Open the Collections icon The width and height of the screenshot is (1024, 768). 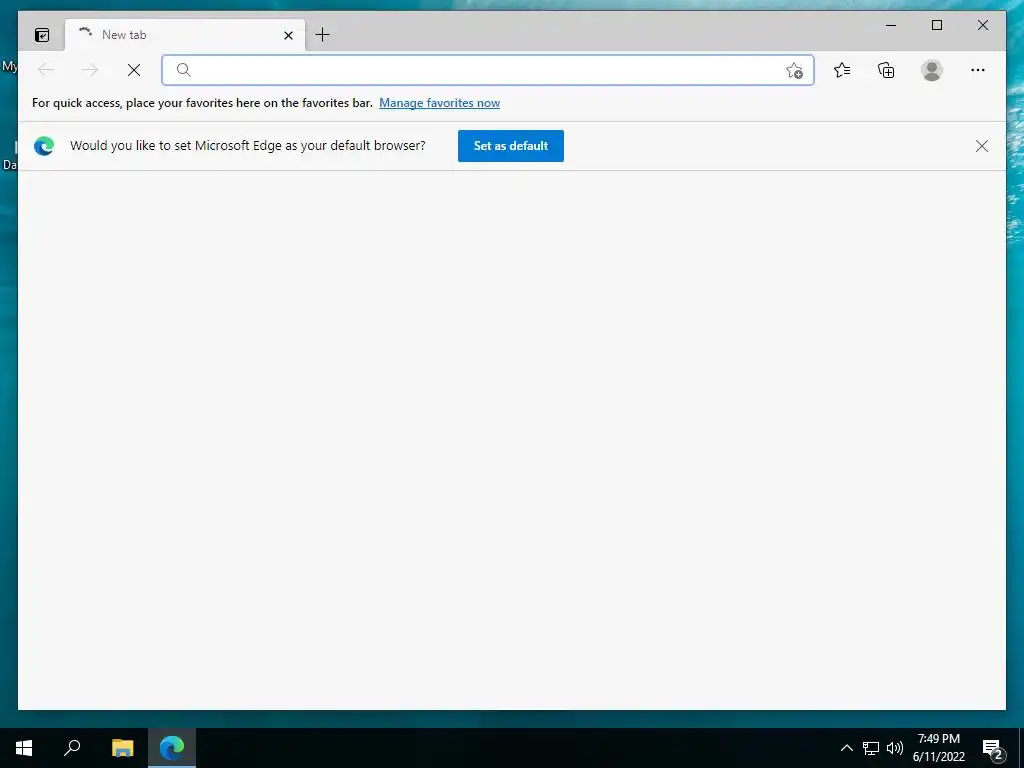click(886, 70)
